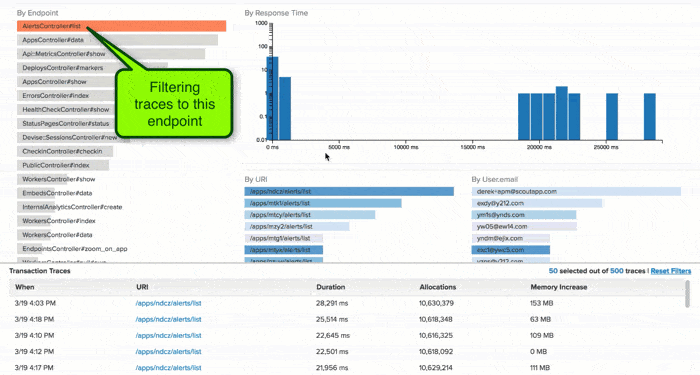Filter by user yw05@ew14.com

click(524, 226)
